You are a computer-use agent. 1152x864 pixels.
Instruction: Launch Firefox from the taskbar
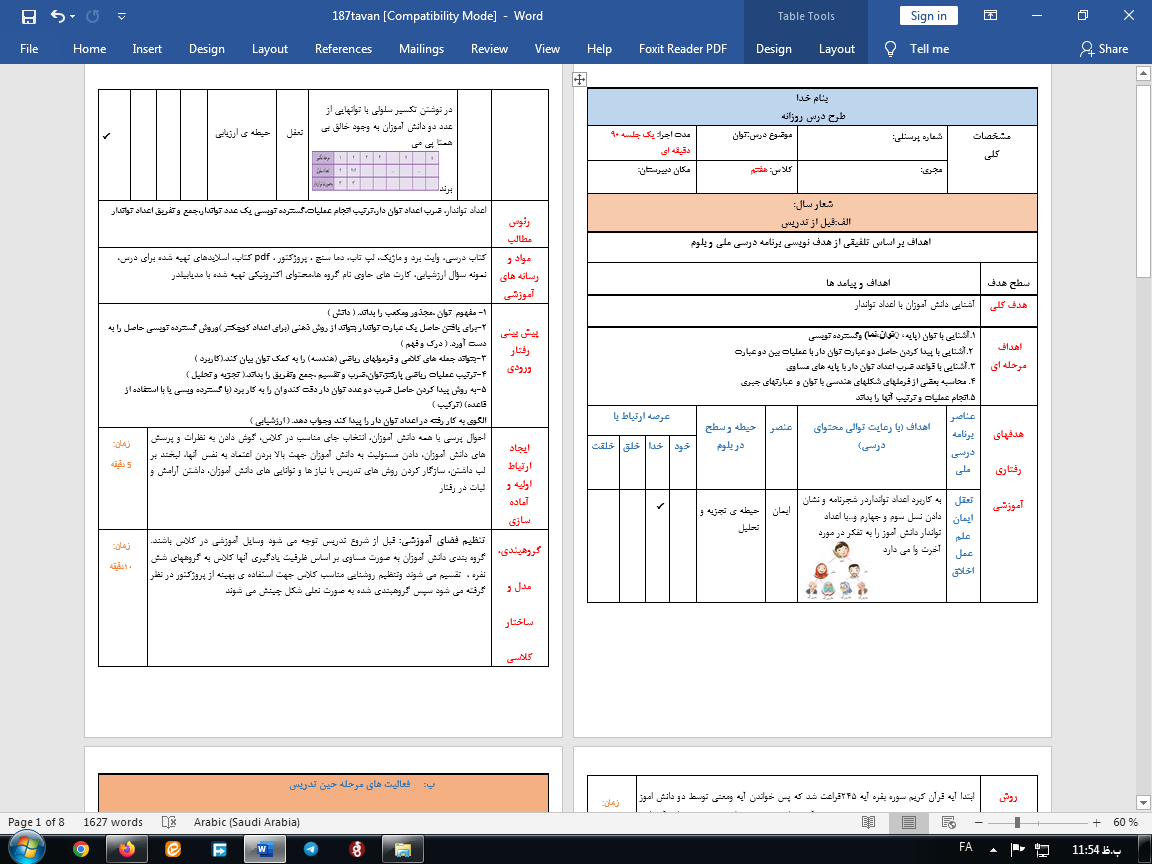(127, 849)
